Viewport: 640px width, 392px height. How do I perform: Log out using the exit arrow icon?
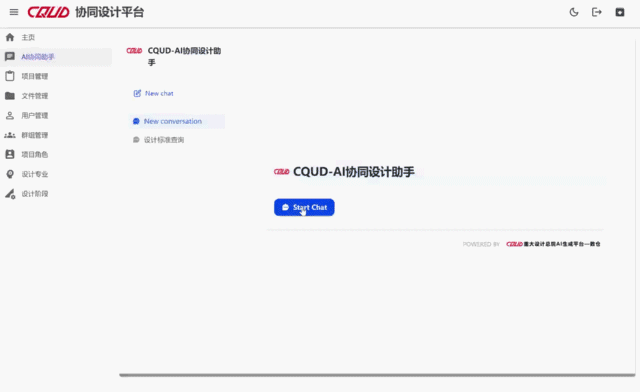pos(597,12)
